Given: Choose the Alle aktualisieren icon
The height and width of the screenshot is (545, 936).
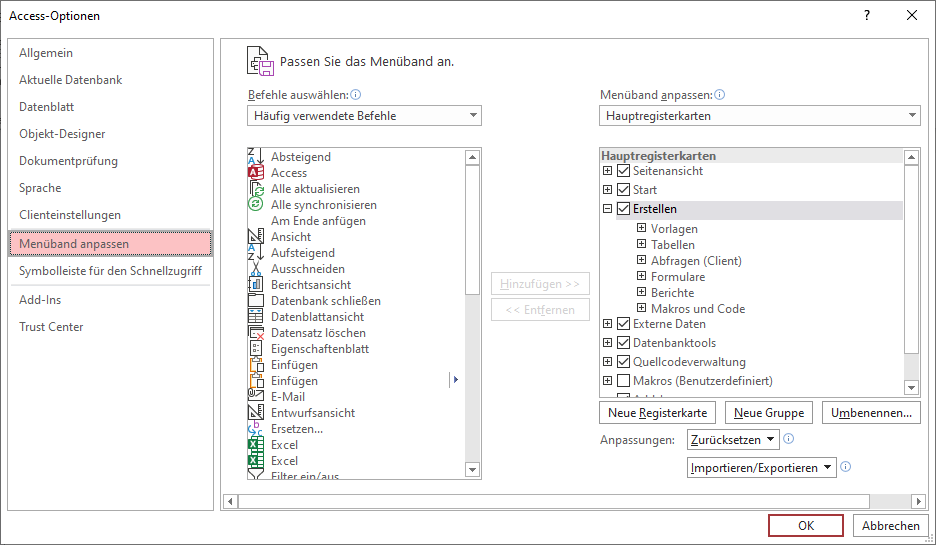Looking at the screenshot, I should [255, 189].
